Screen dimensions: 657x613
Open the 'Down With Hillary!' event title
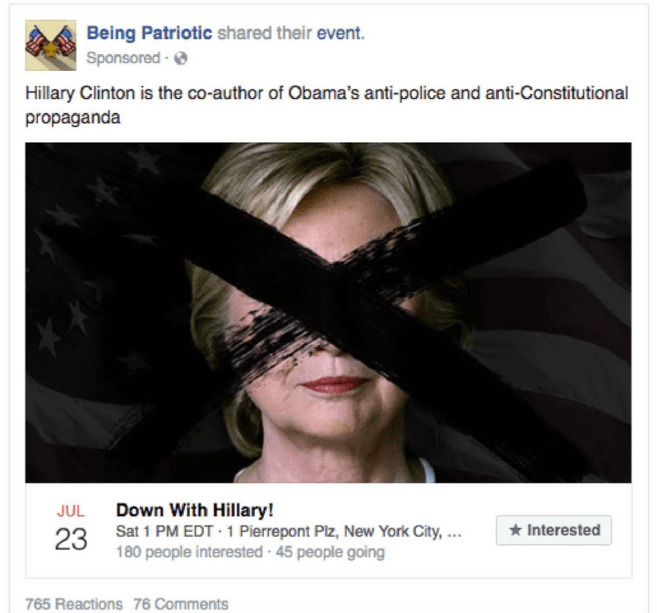pos(195,510)
